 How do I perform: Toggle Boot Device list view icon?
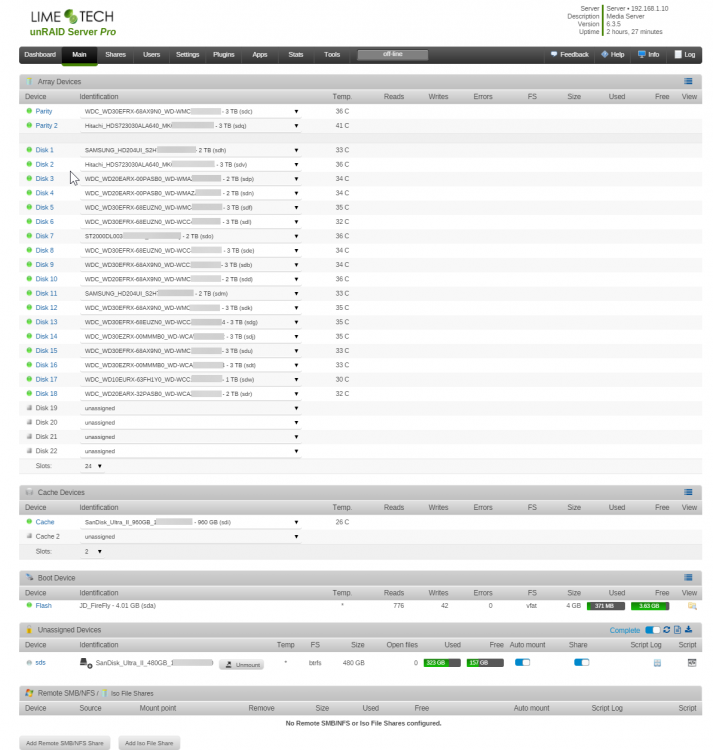tap(688, 578)
